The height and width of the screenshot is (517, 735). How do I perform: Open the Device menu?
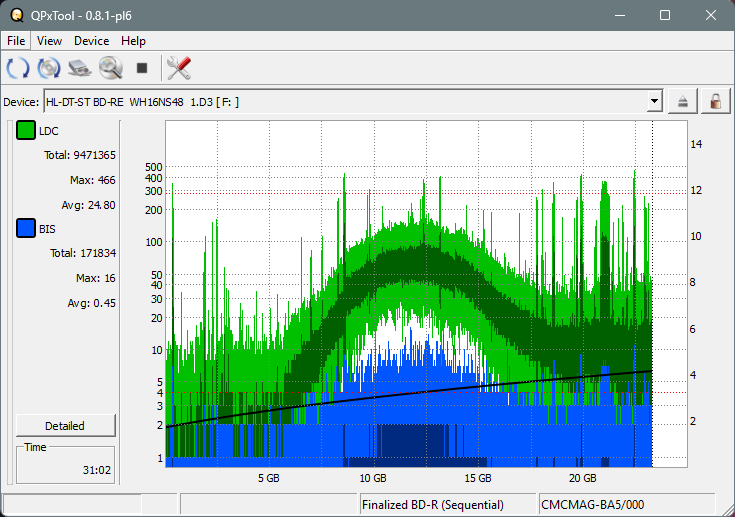pyautogui.click(x=91, y=41)
